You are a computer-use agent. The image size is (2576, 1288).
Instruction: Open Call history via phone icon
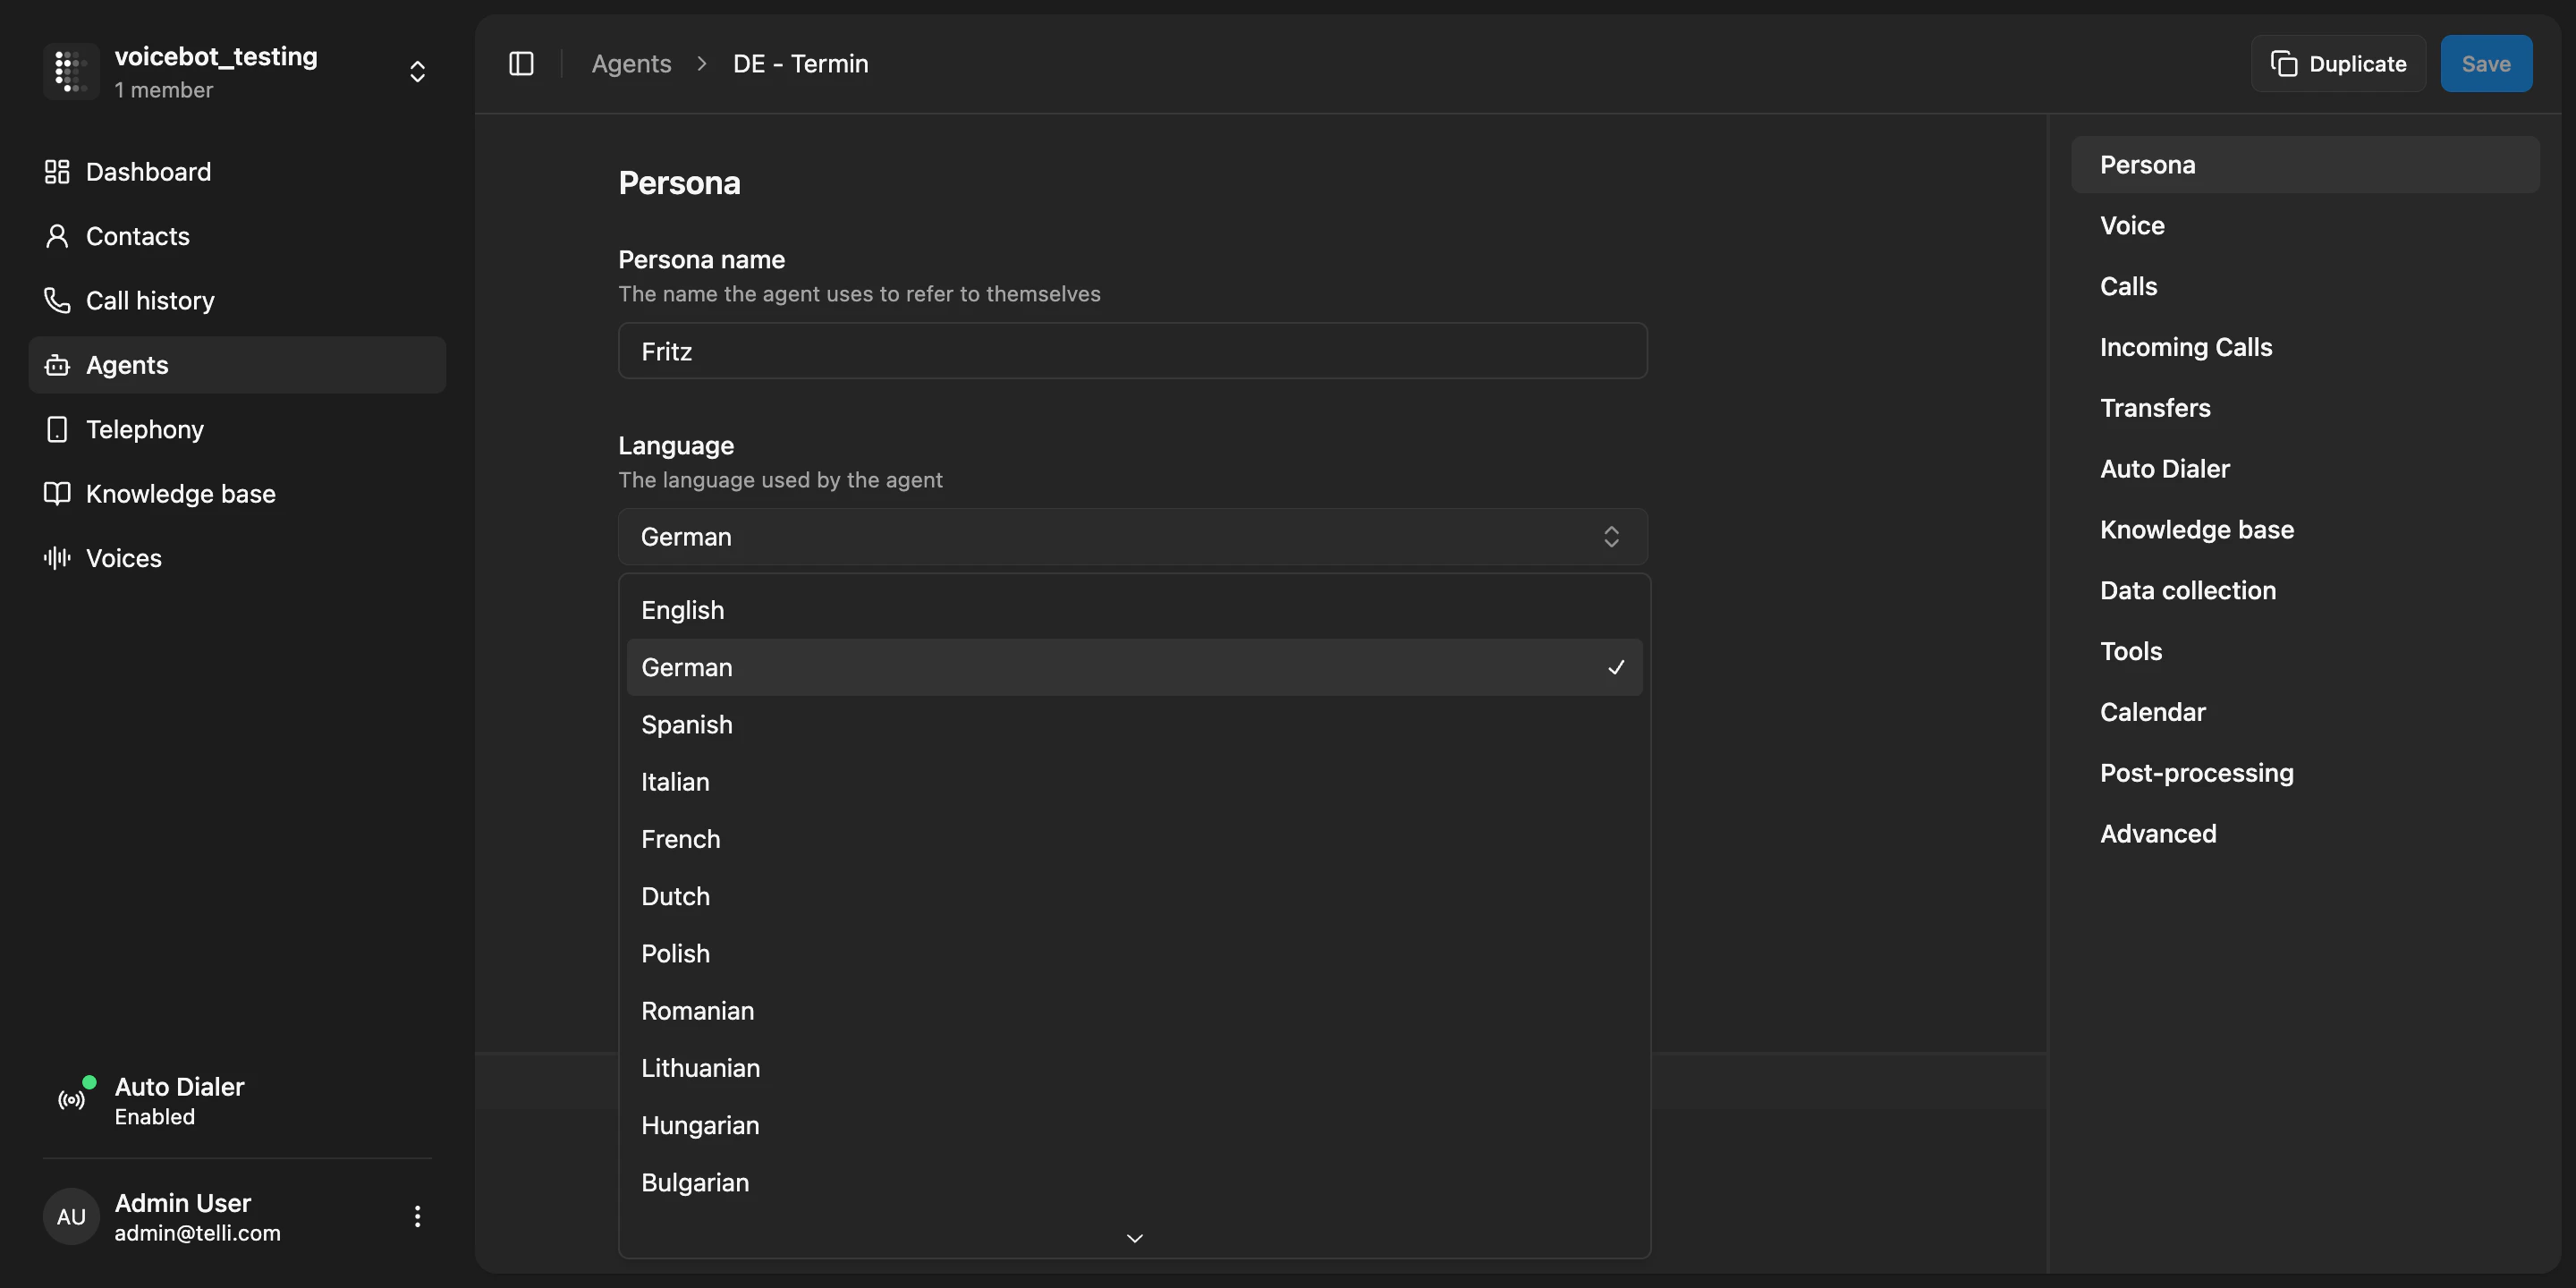click(57, 300)
